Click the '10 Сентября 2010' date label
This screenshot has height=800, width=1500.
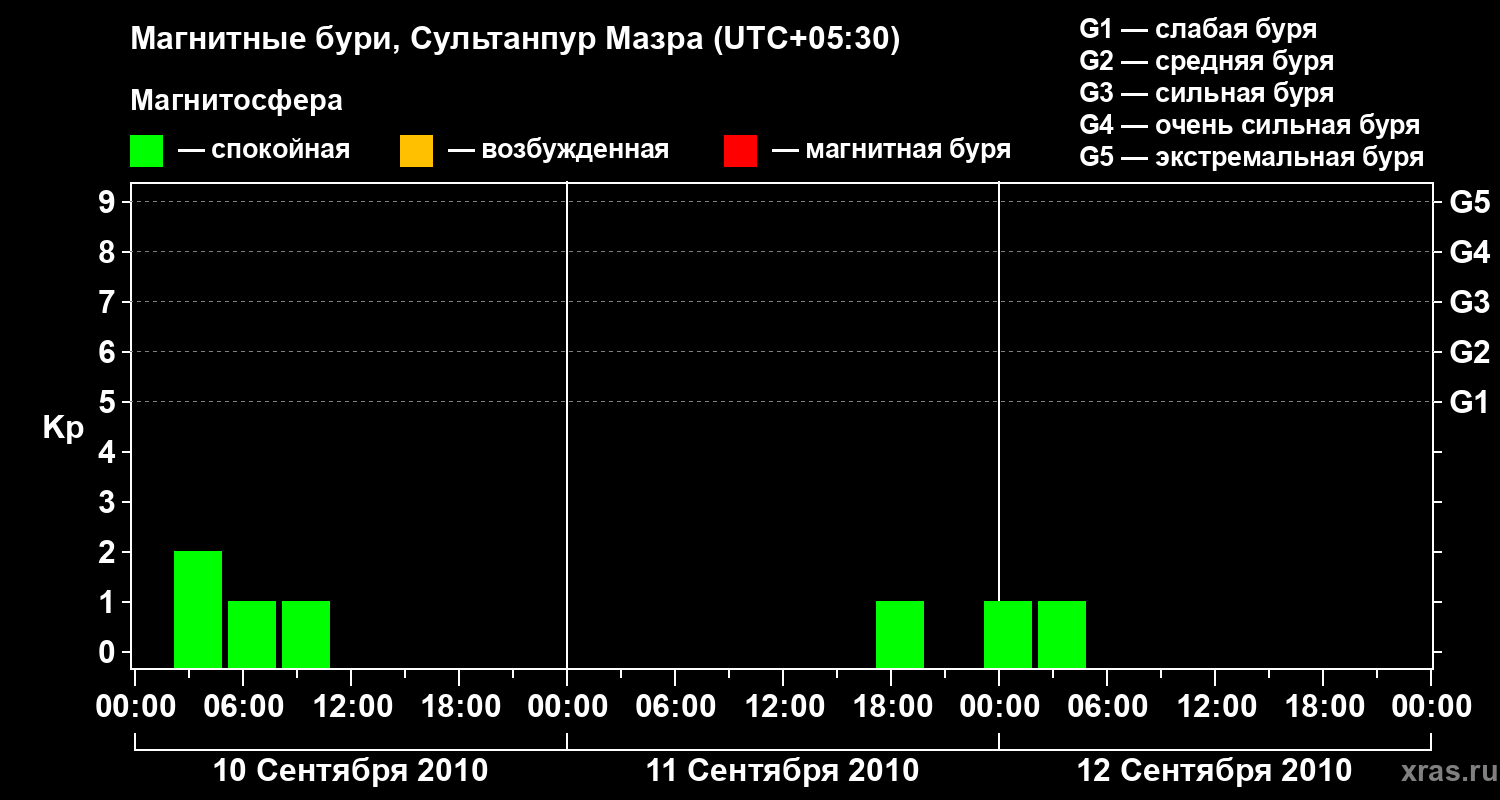click(351, 771)
